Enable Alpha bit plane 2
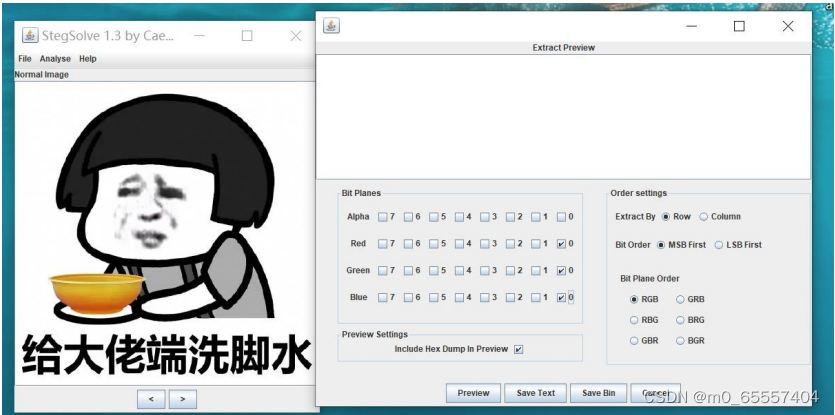The width and height of the screenshot is (835, 415). [x=510, y=217]
